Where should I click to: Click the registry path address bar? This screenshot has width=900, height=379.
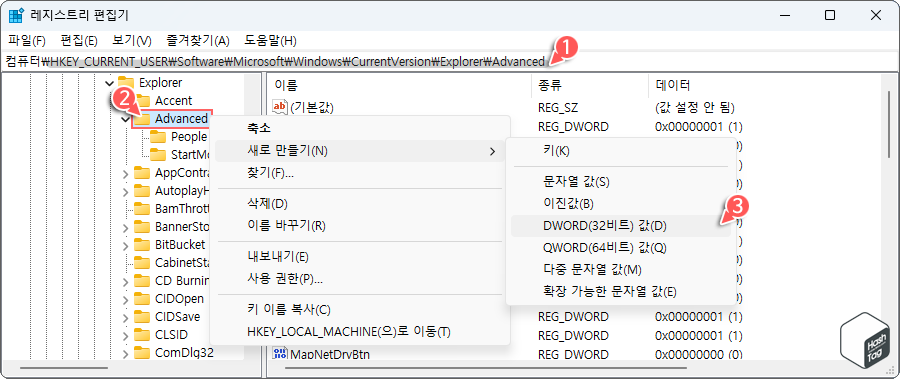pos(449,61)
